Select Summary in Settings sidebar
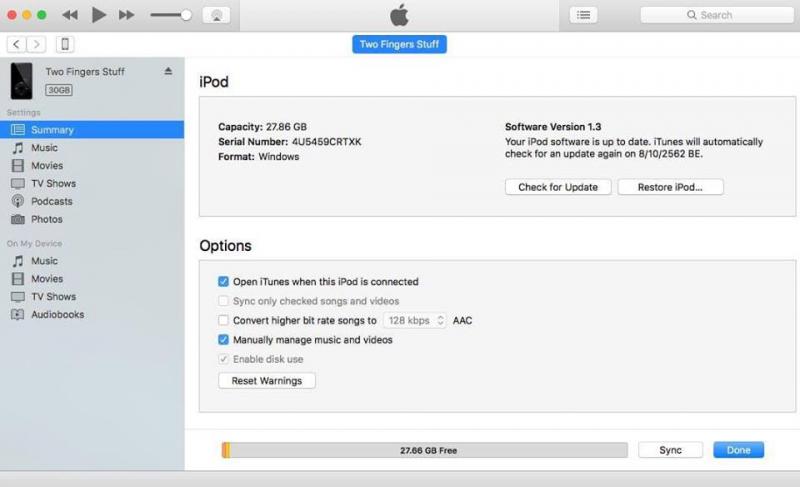The width and height of the screenshot is (800, 487). point(92,130)
